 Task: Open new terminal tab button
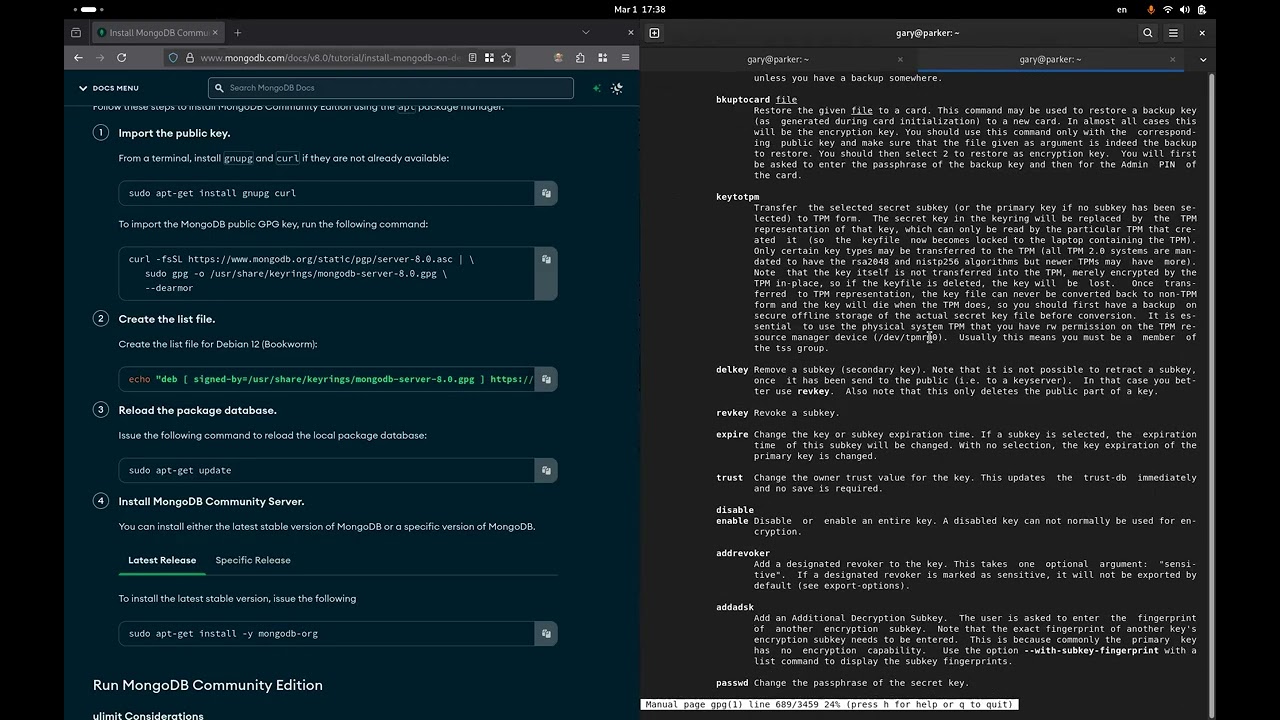(654, 33)
